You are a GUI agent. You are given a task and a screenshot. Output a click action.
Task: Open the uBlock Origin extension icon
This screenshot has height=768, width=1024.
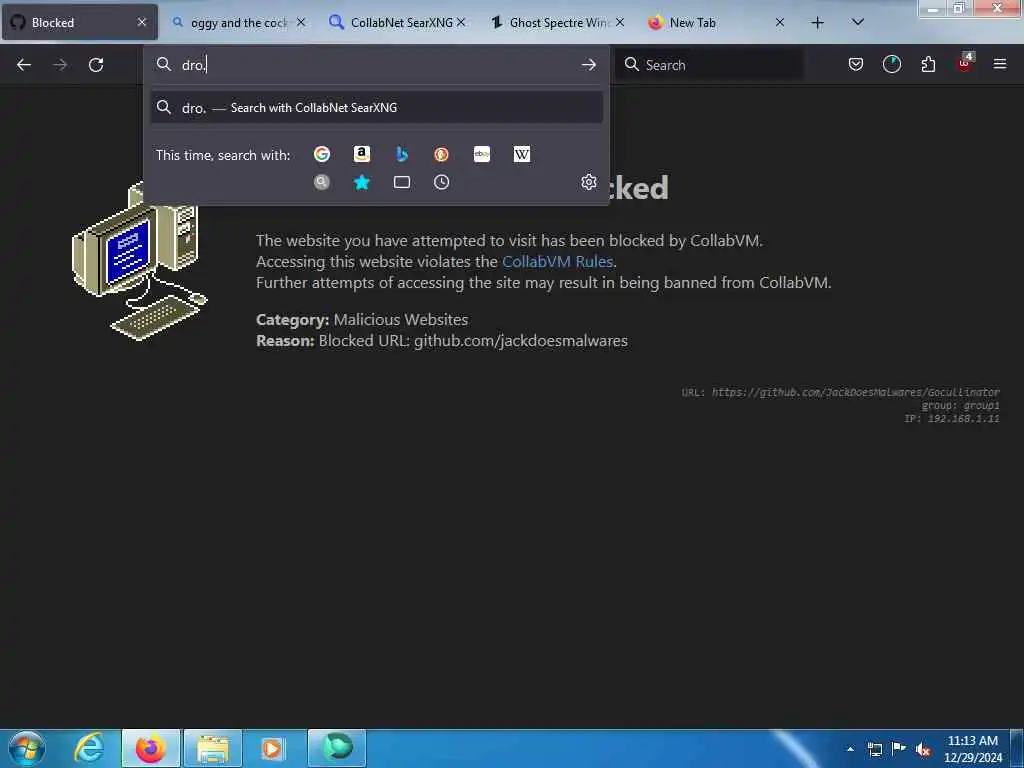point(965,63)
